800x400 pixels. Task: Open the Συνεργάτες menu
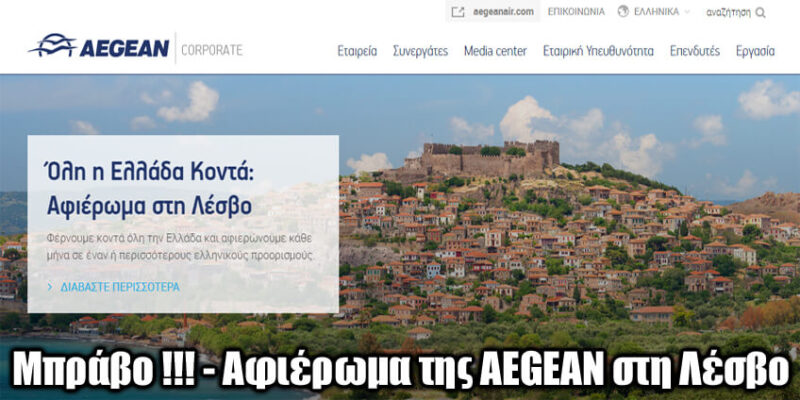[420, 51]
